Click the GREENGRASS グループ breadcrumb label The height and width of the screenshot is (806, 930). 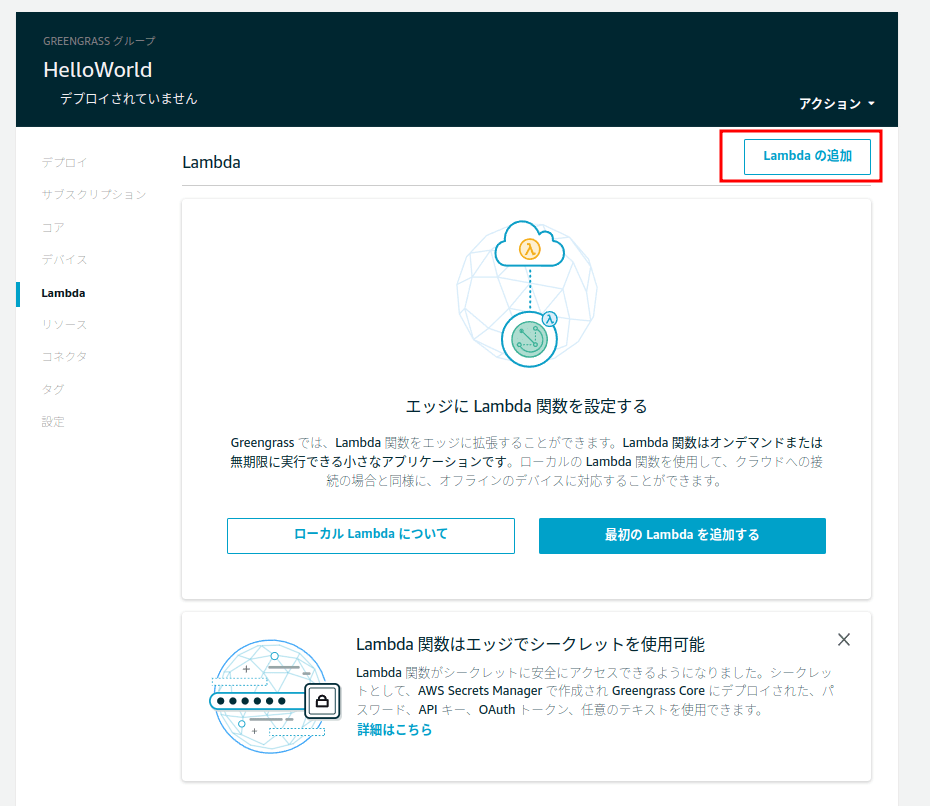[99, 41]
